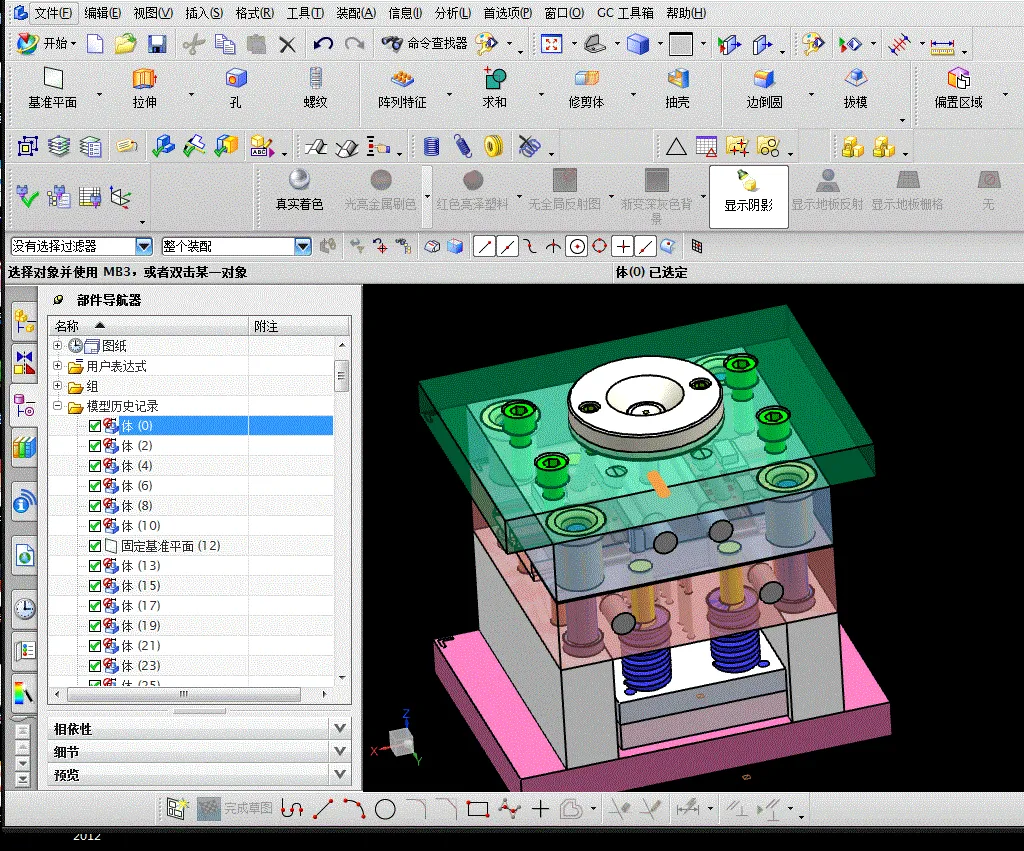Screen dimensions: 1024x851
Task: Open the 插入(S) menu
Action: coord(204,12)
